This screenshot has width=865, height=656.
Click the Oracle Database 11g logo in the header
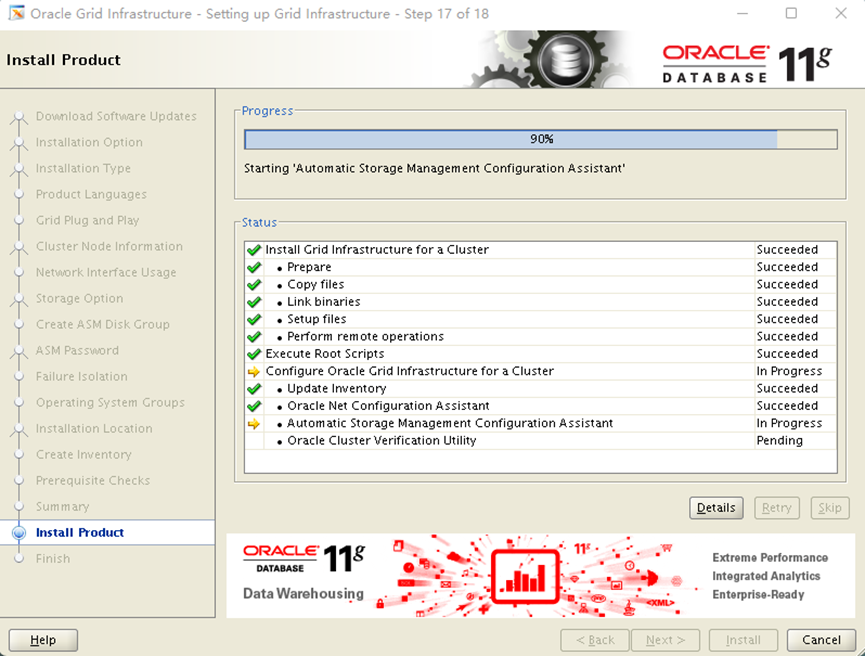click(747, 63)
